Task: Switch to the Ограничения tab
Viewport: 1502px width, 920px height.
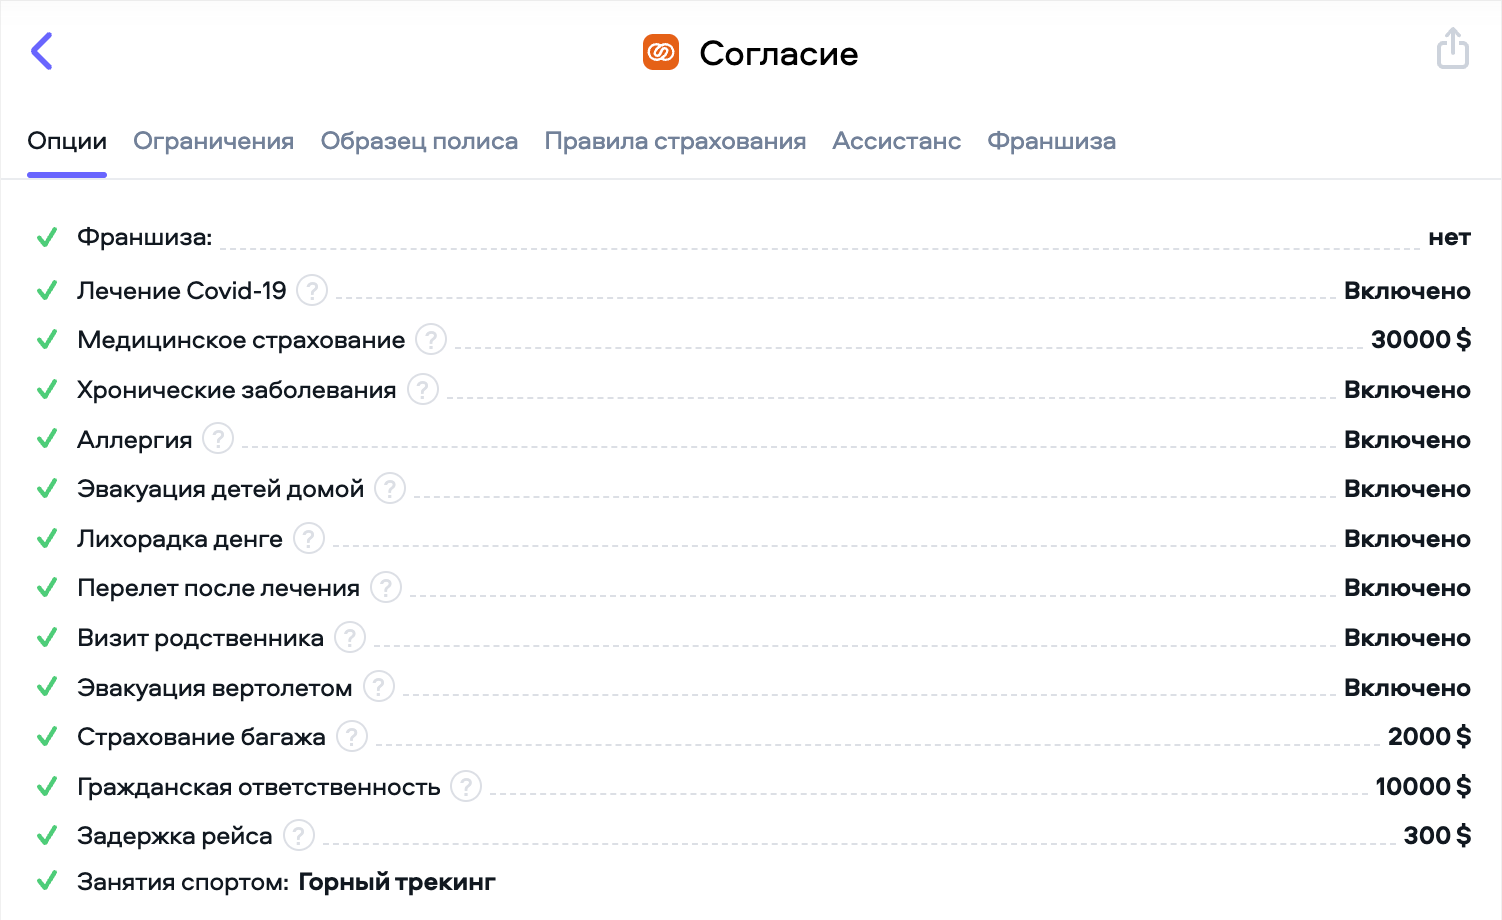Action: 213,141
